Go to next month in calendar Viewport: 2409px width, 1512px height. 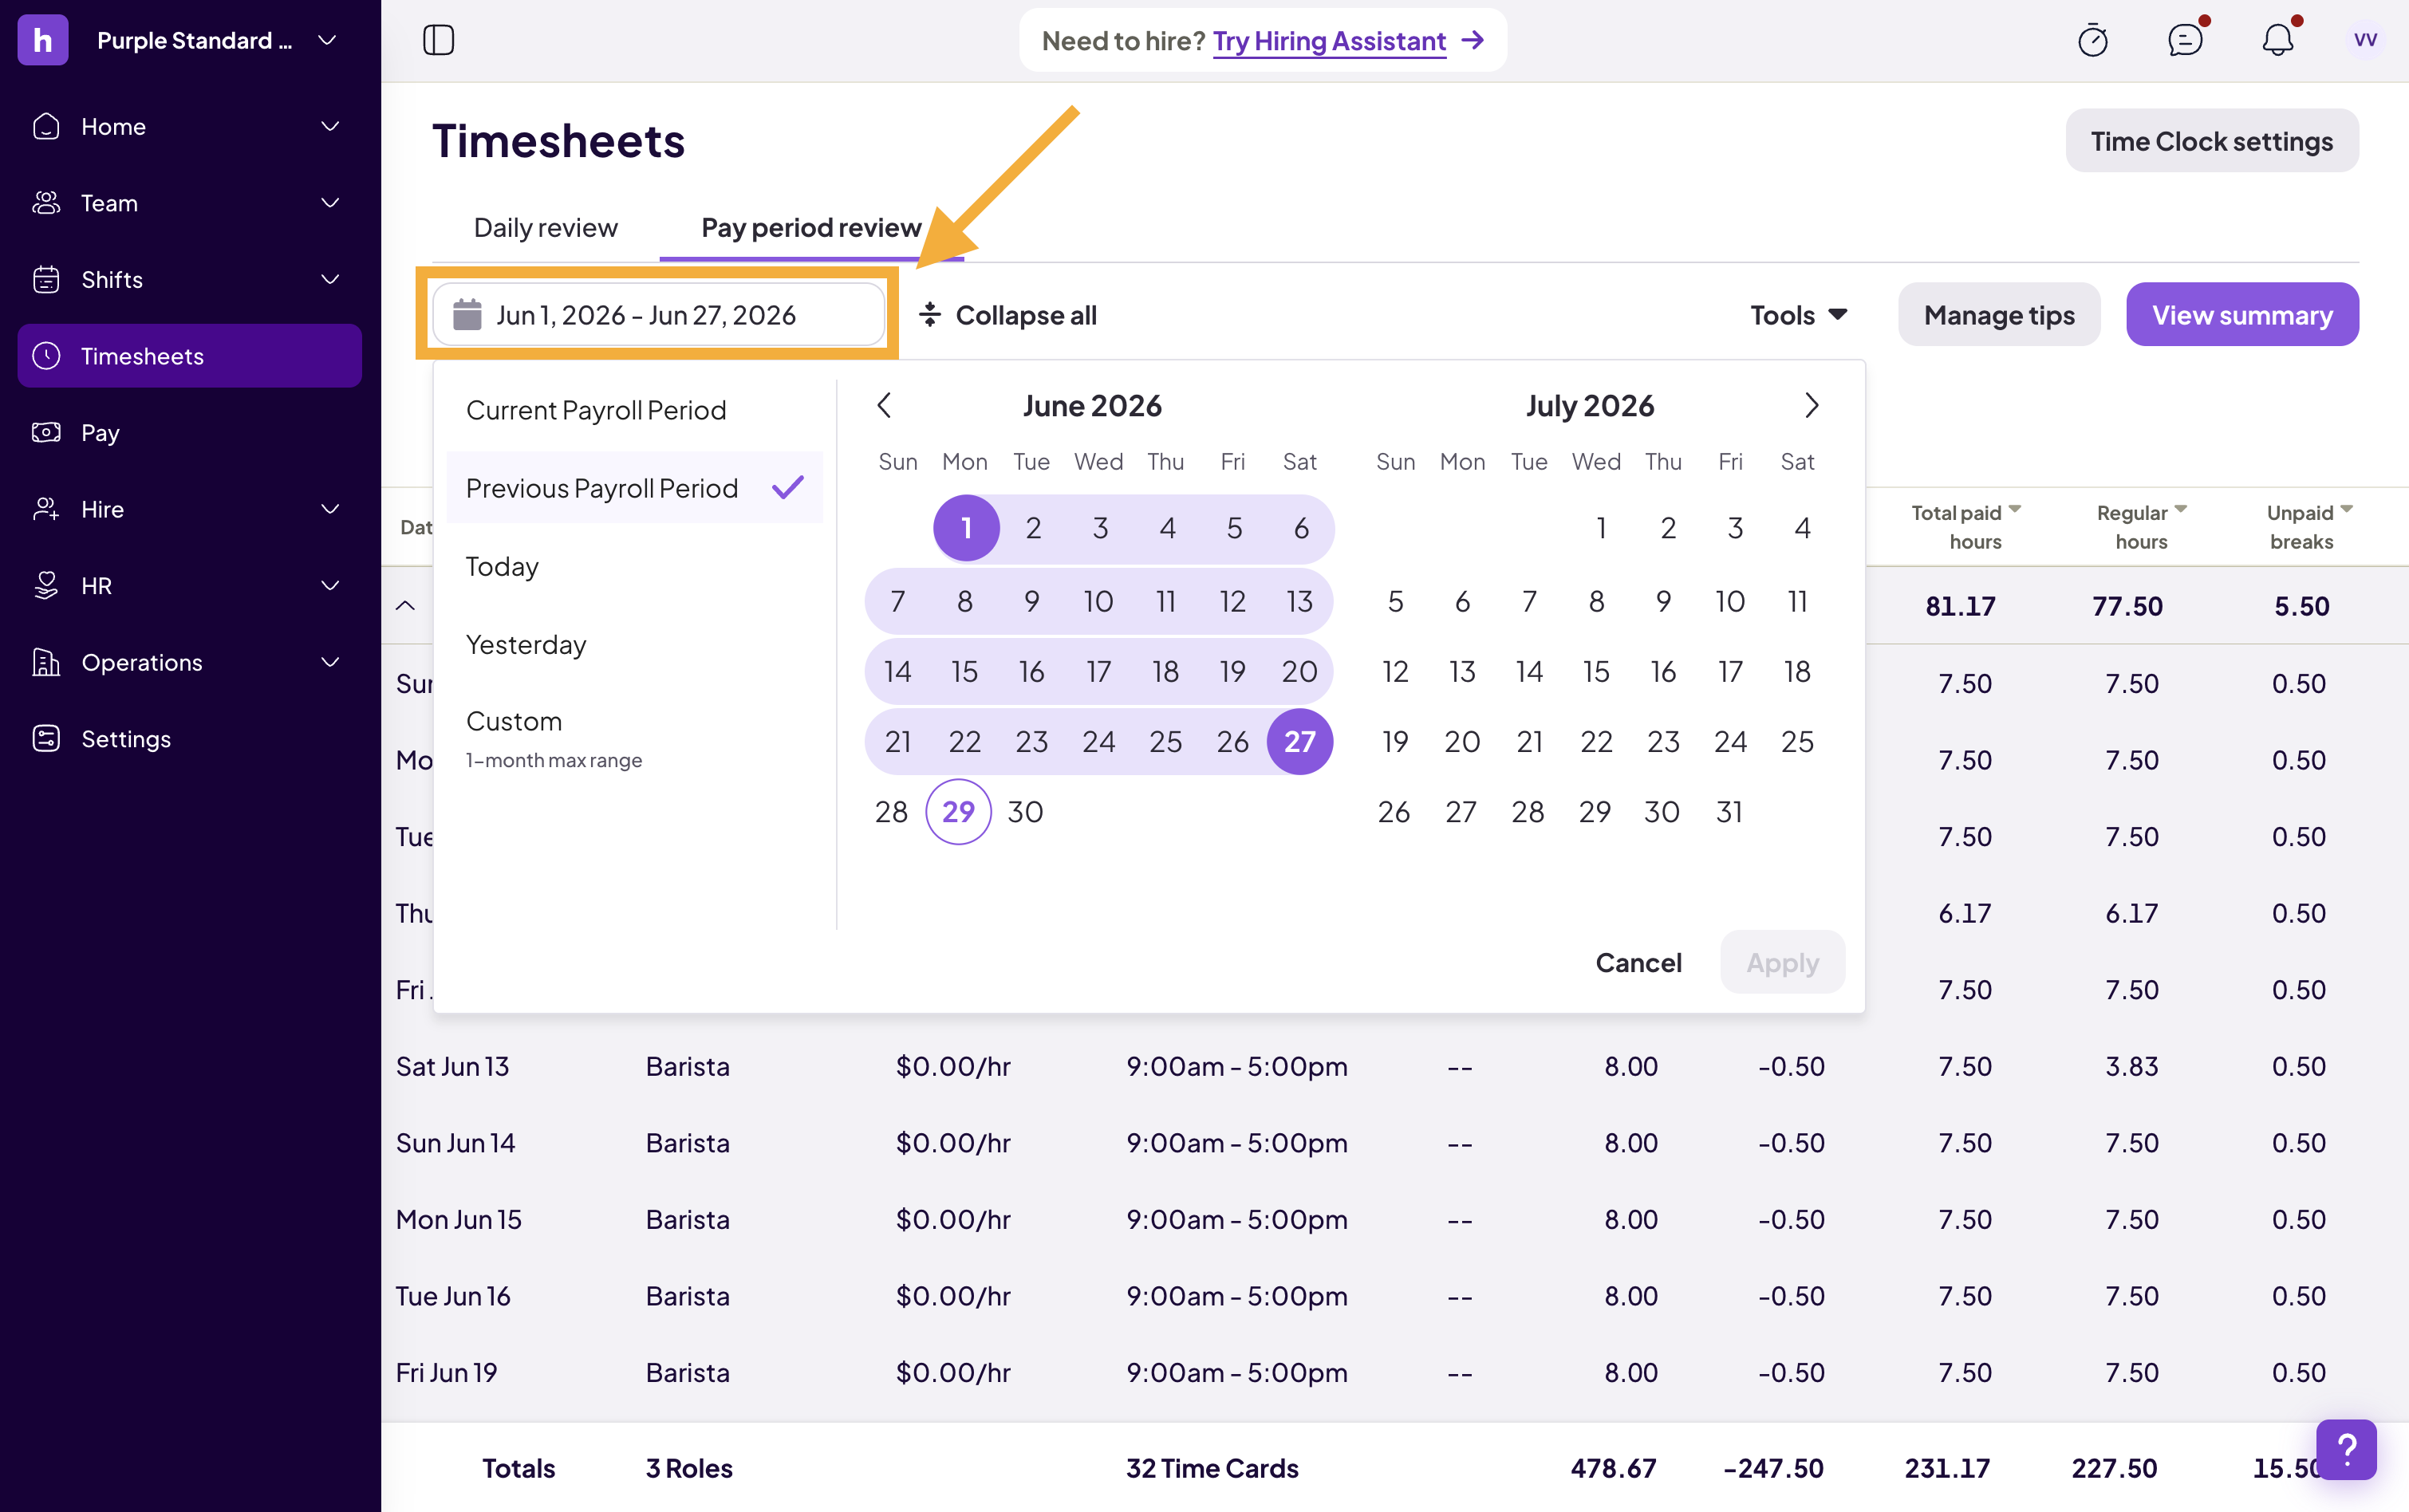tap(1811, 405)
